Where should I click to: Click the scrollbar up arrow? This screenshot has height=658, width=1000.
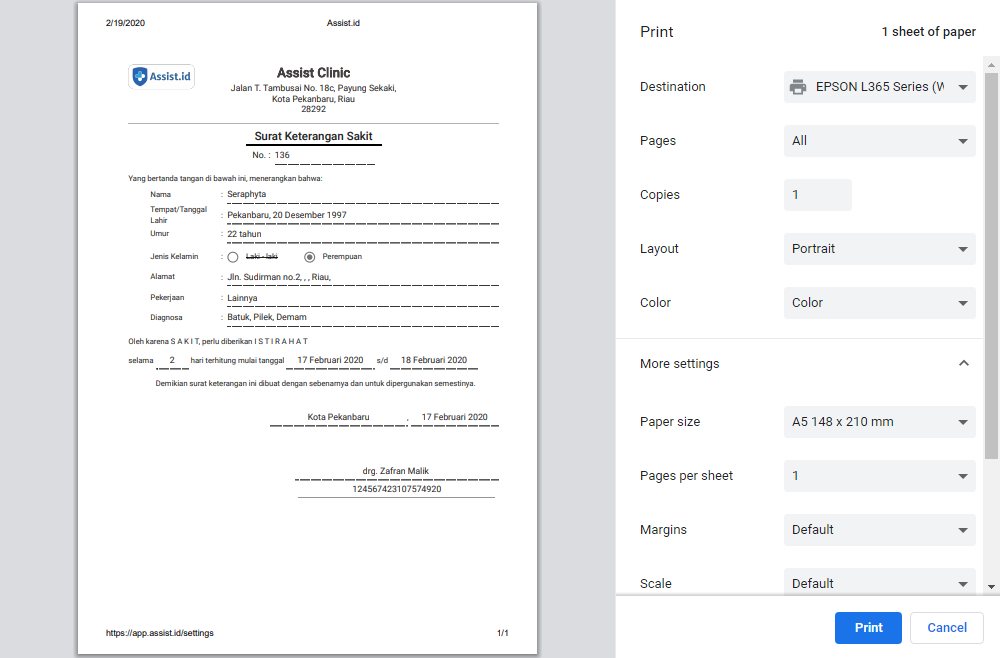click(990, 65)
